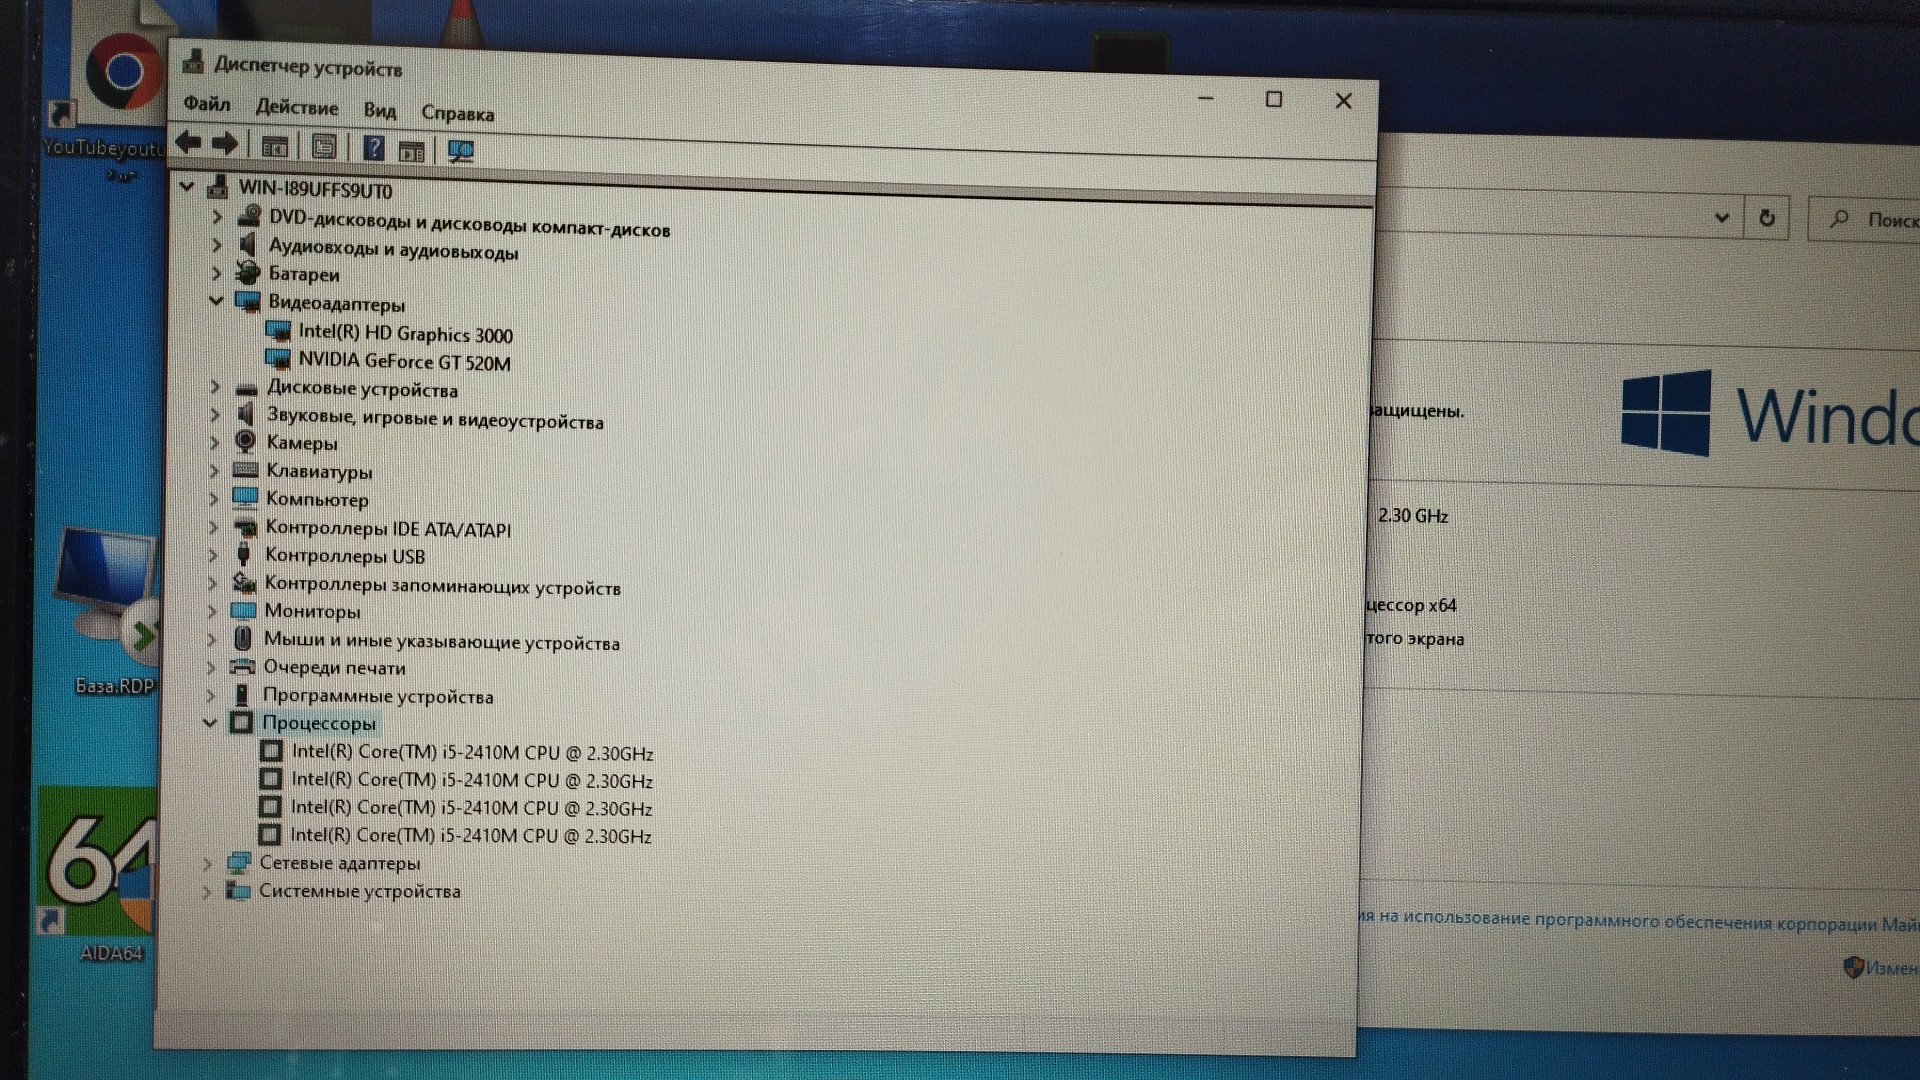Select the Компьютер tree row
This screenshot has height=1080, width=1920.
[317, 498]
